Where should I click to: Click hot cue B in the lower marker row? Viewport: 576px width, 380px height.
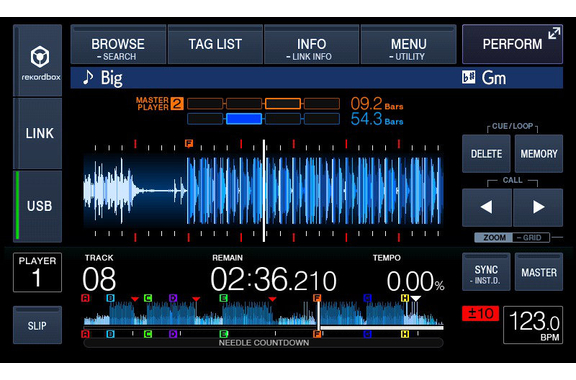click(110, 334)
